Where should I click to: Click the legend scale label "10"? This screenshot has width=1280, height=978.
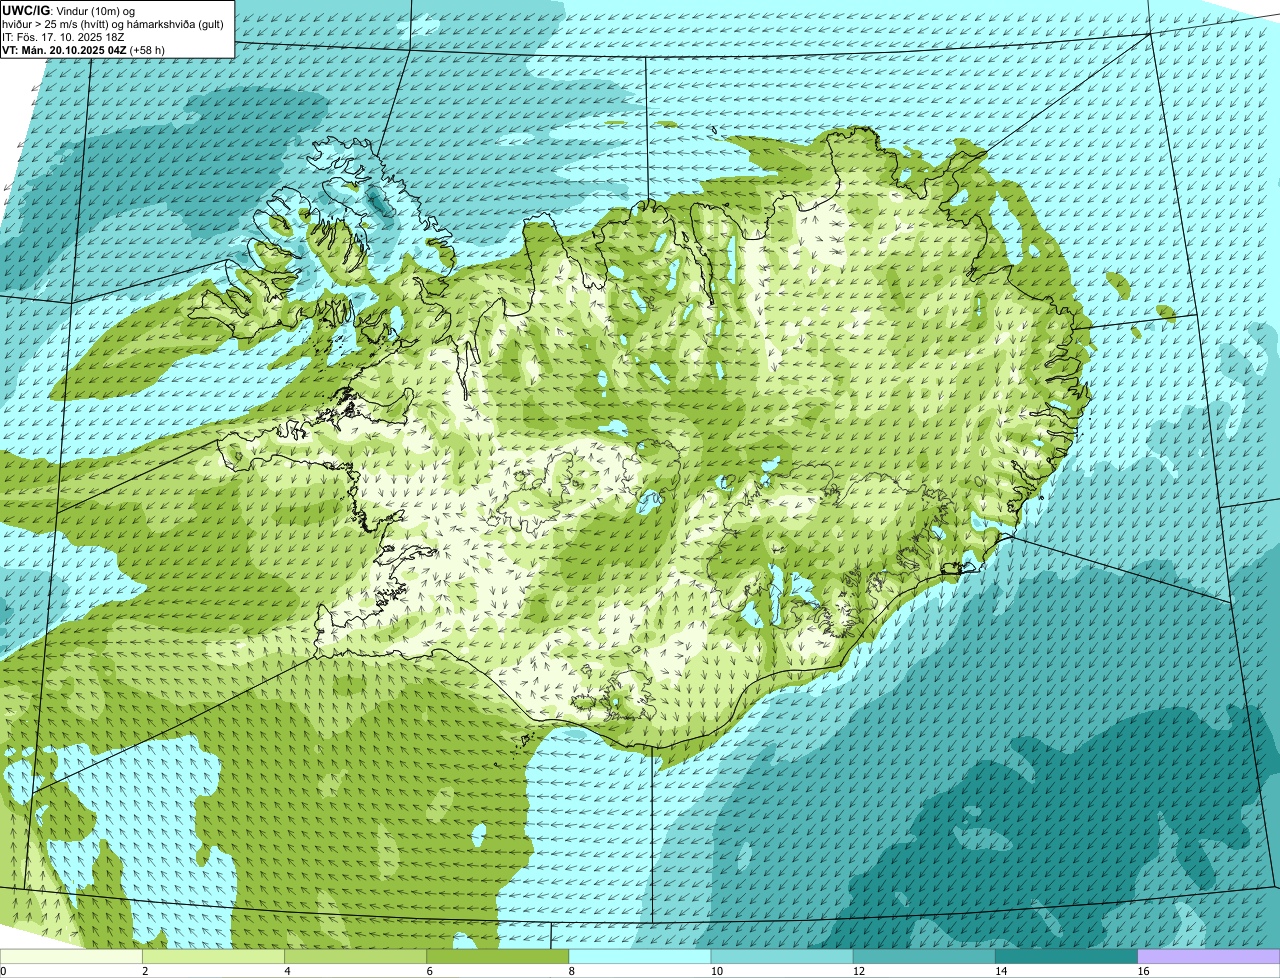tap(717, 971)
